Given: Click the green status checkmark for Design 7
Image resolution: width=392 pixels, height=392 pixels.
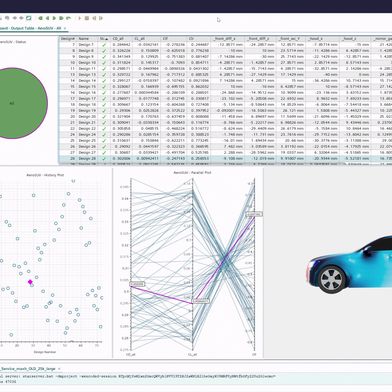Looking at the screenshot, I should pyautogui.click(x=104, y=45).
